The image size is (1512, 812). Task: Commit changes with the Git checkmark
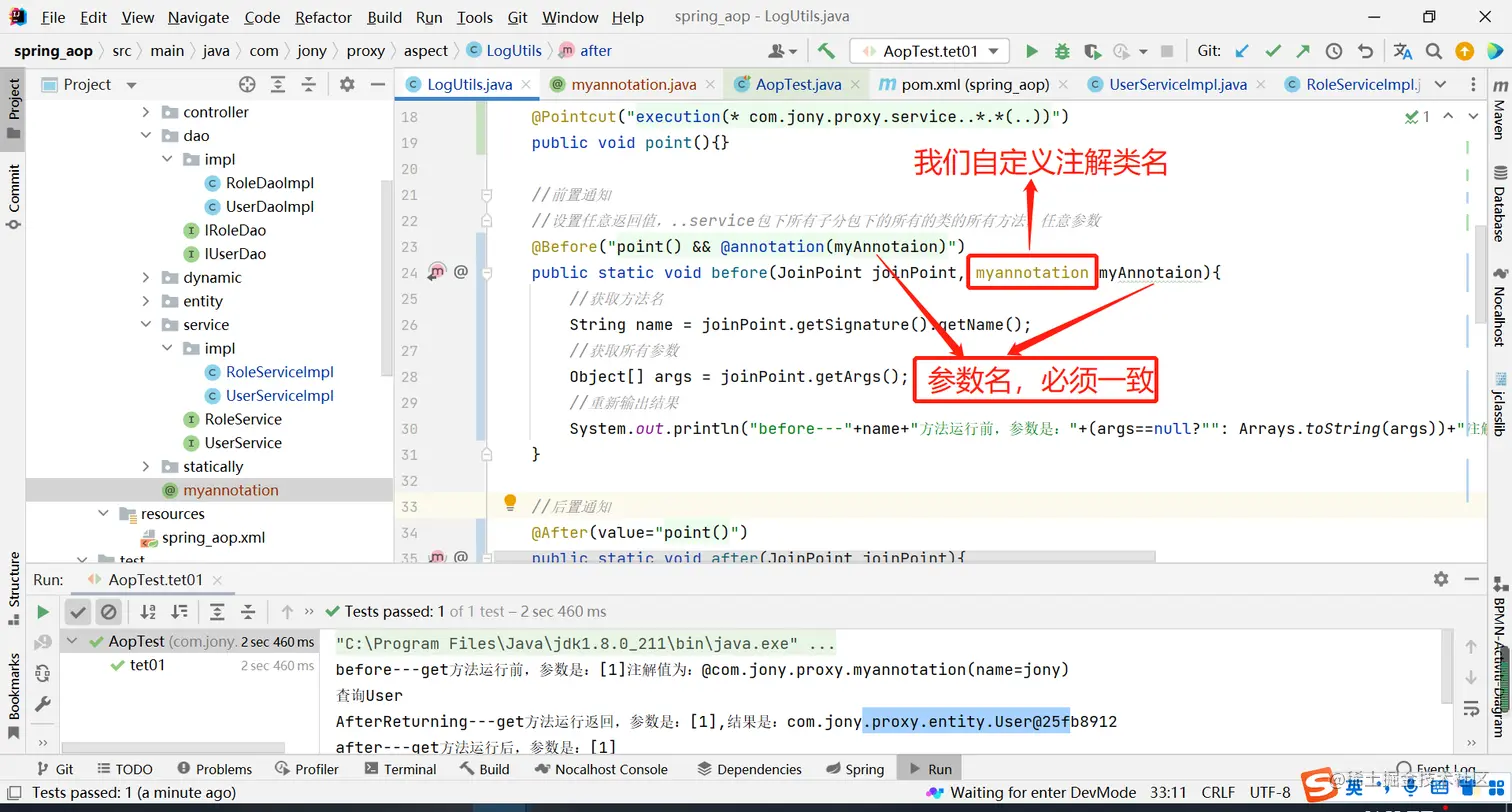(x=1273, y=51)
